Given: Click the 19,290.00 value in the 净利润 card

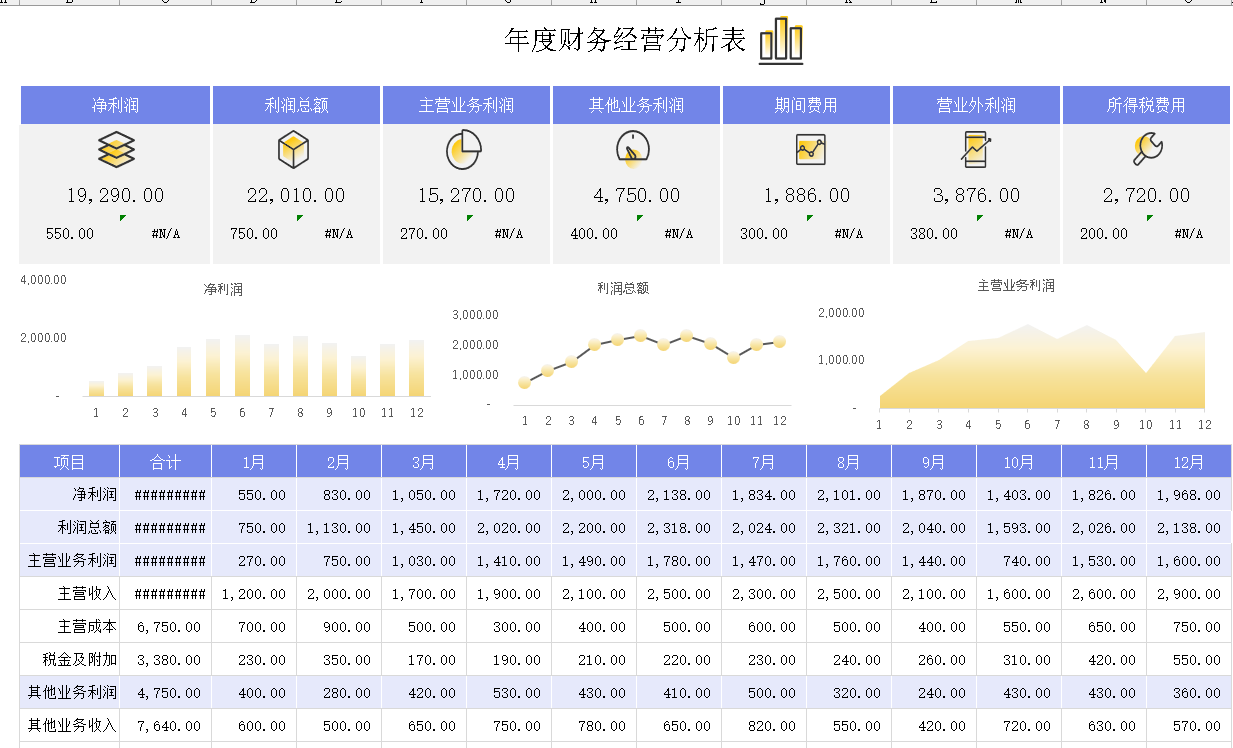Looking at the screenshot, I should 115,196.
